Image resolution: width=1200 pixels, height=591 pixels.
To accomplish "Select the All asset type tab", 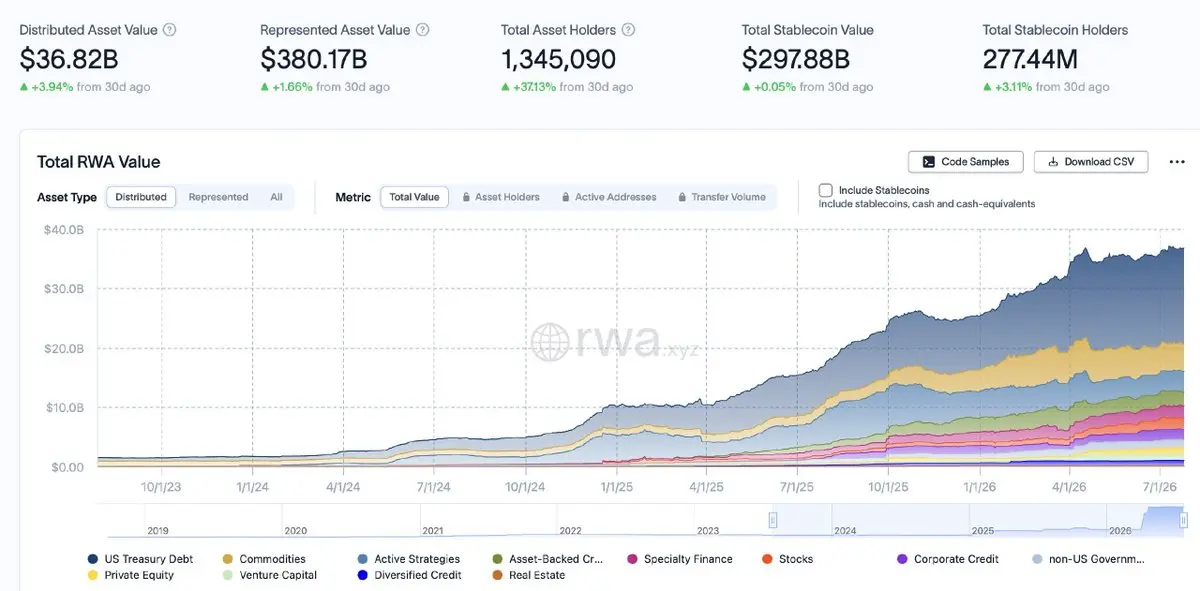I will 276,197.
